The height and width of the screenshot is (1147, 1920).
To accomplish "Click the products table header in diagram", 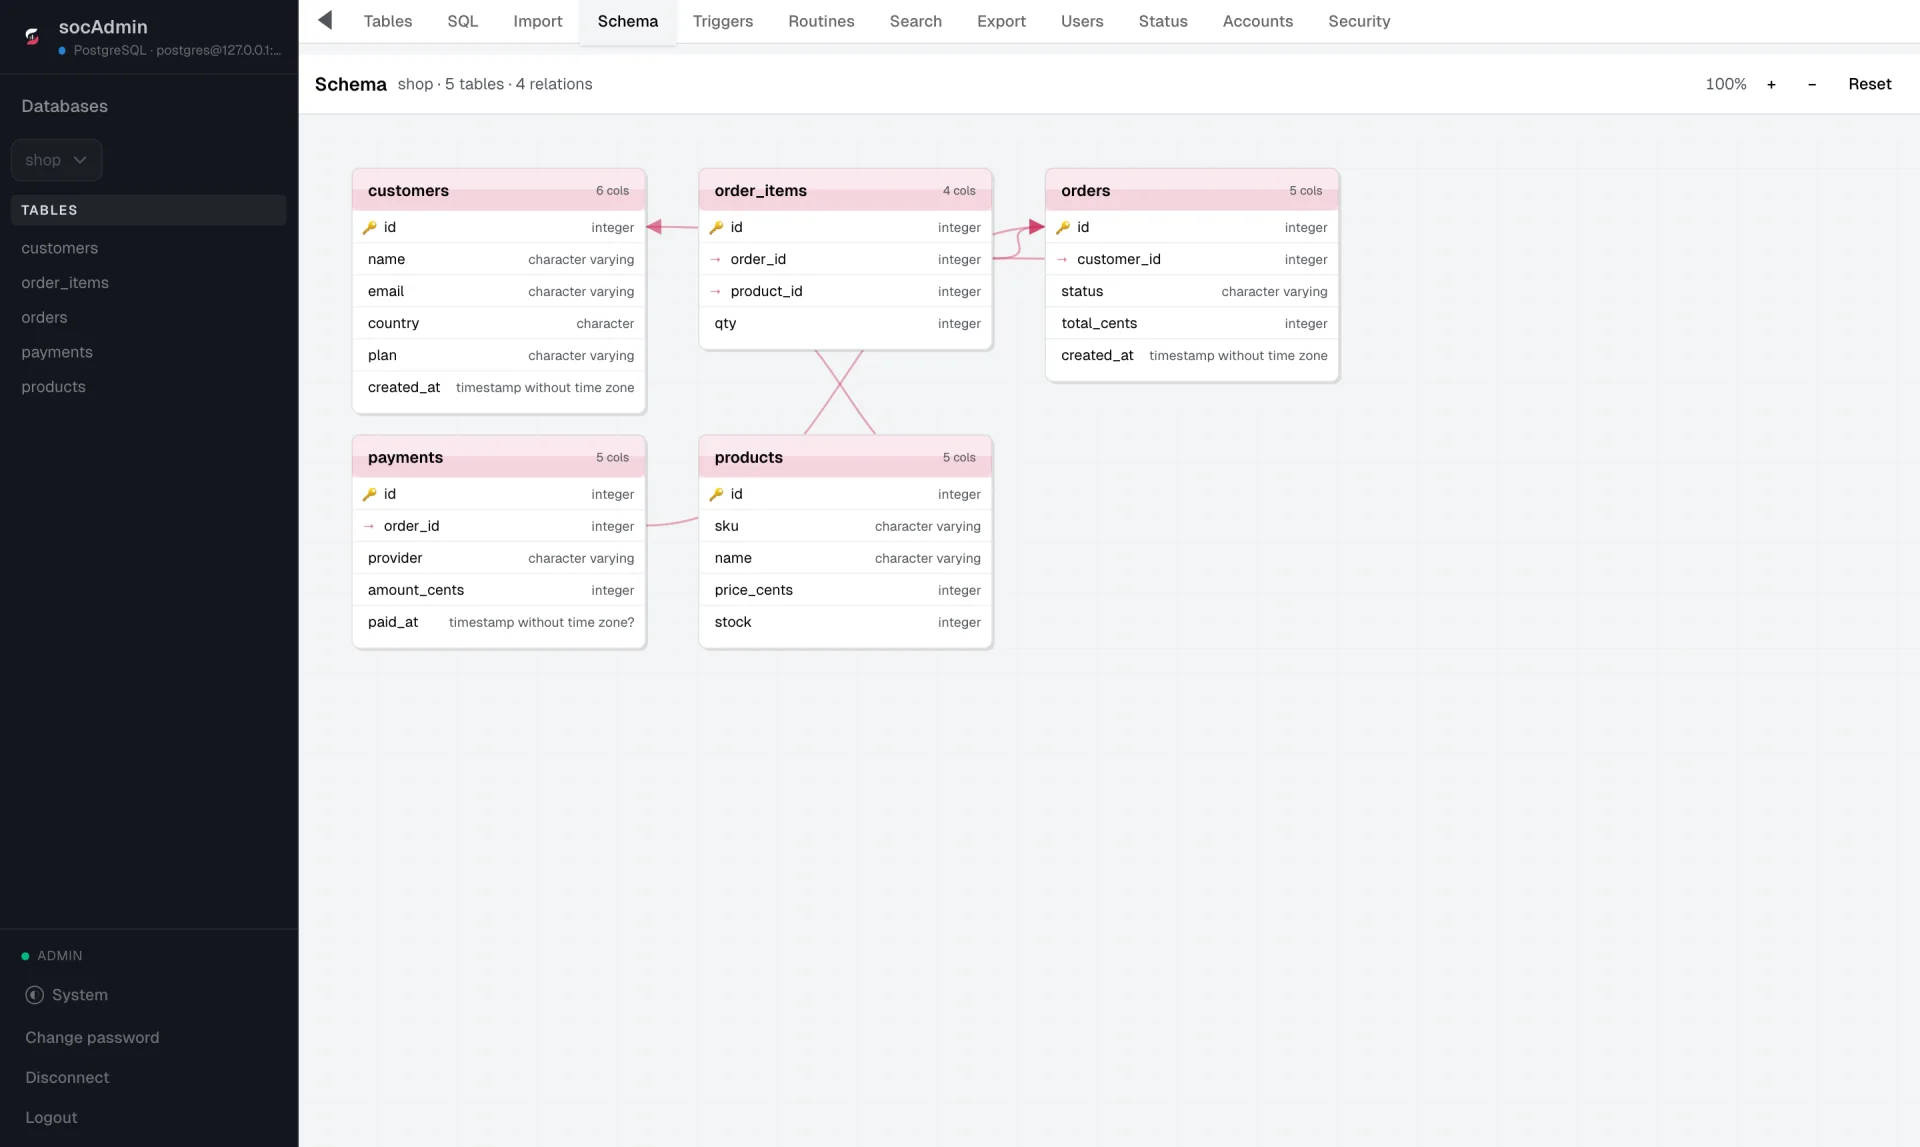I will 845,457.
